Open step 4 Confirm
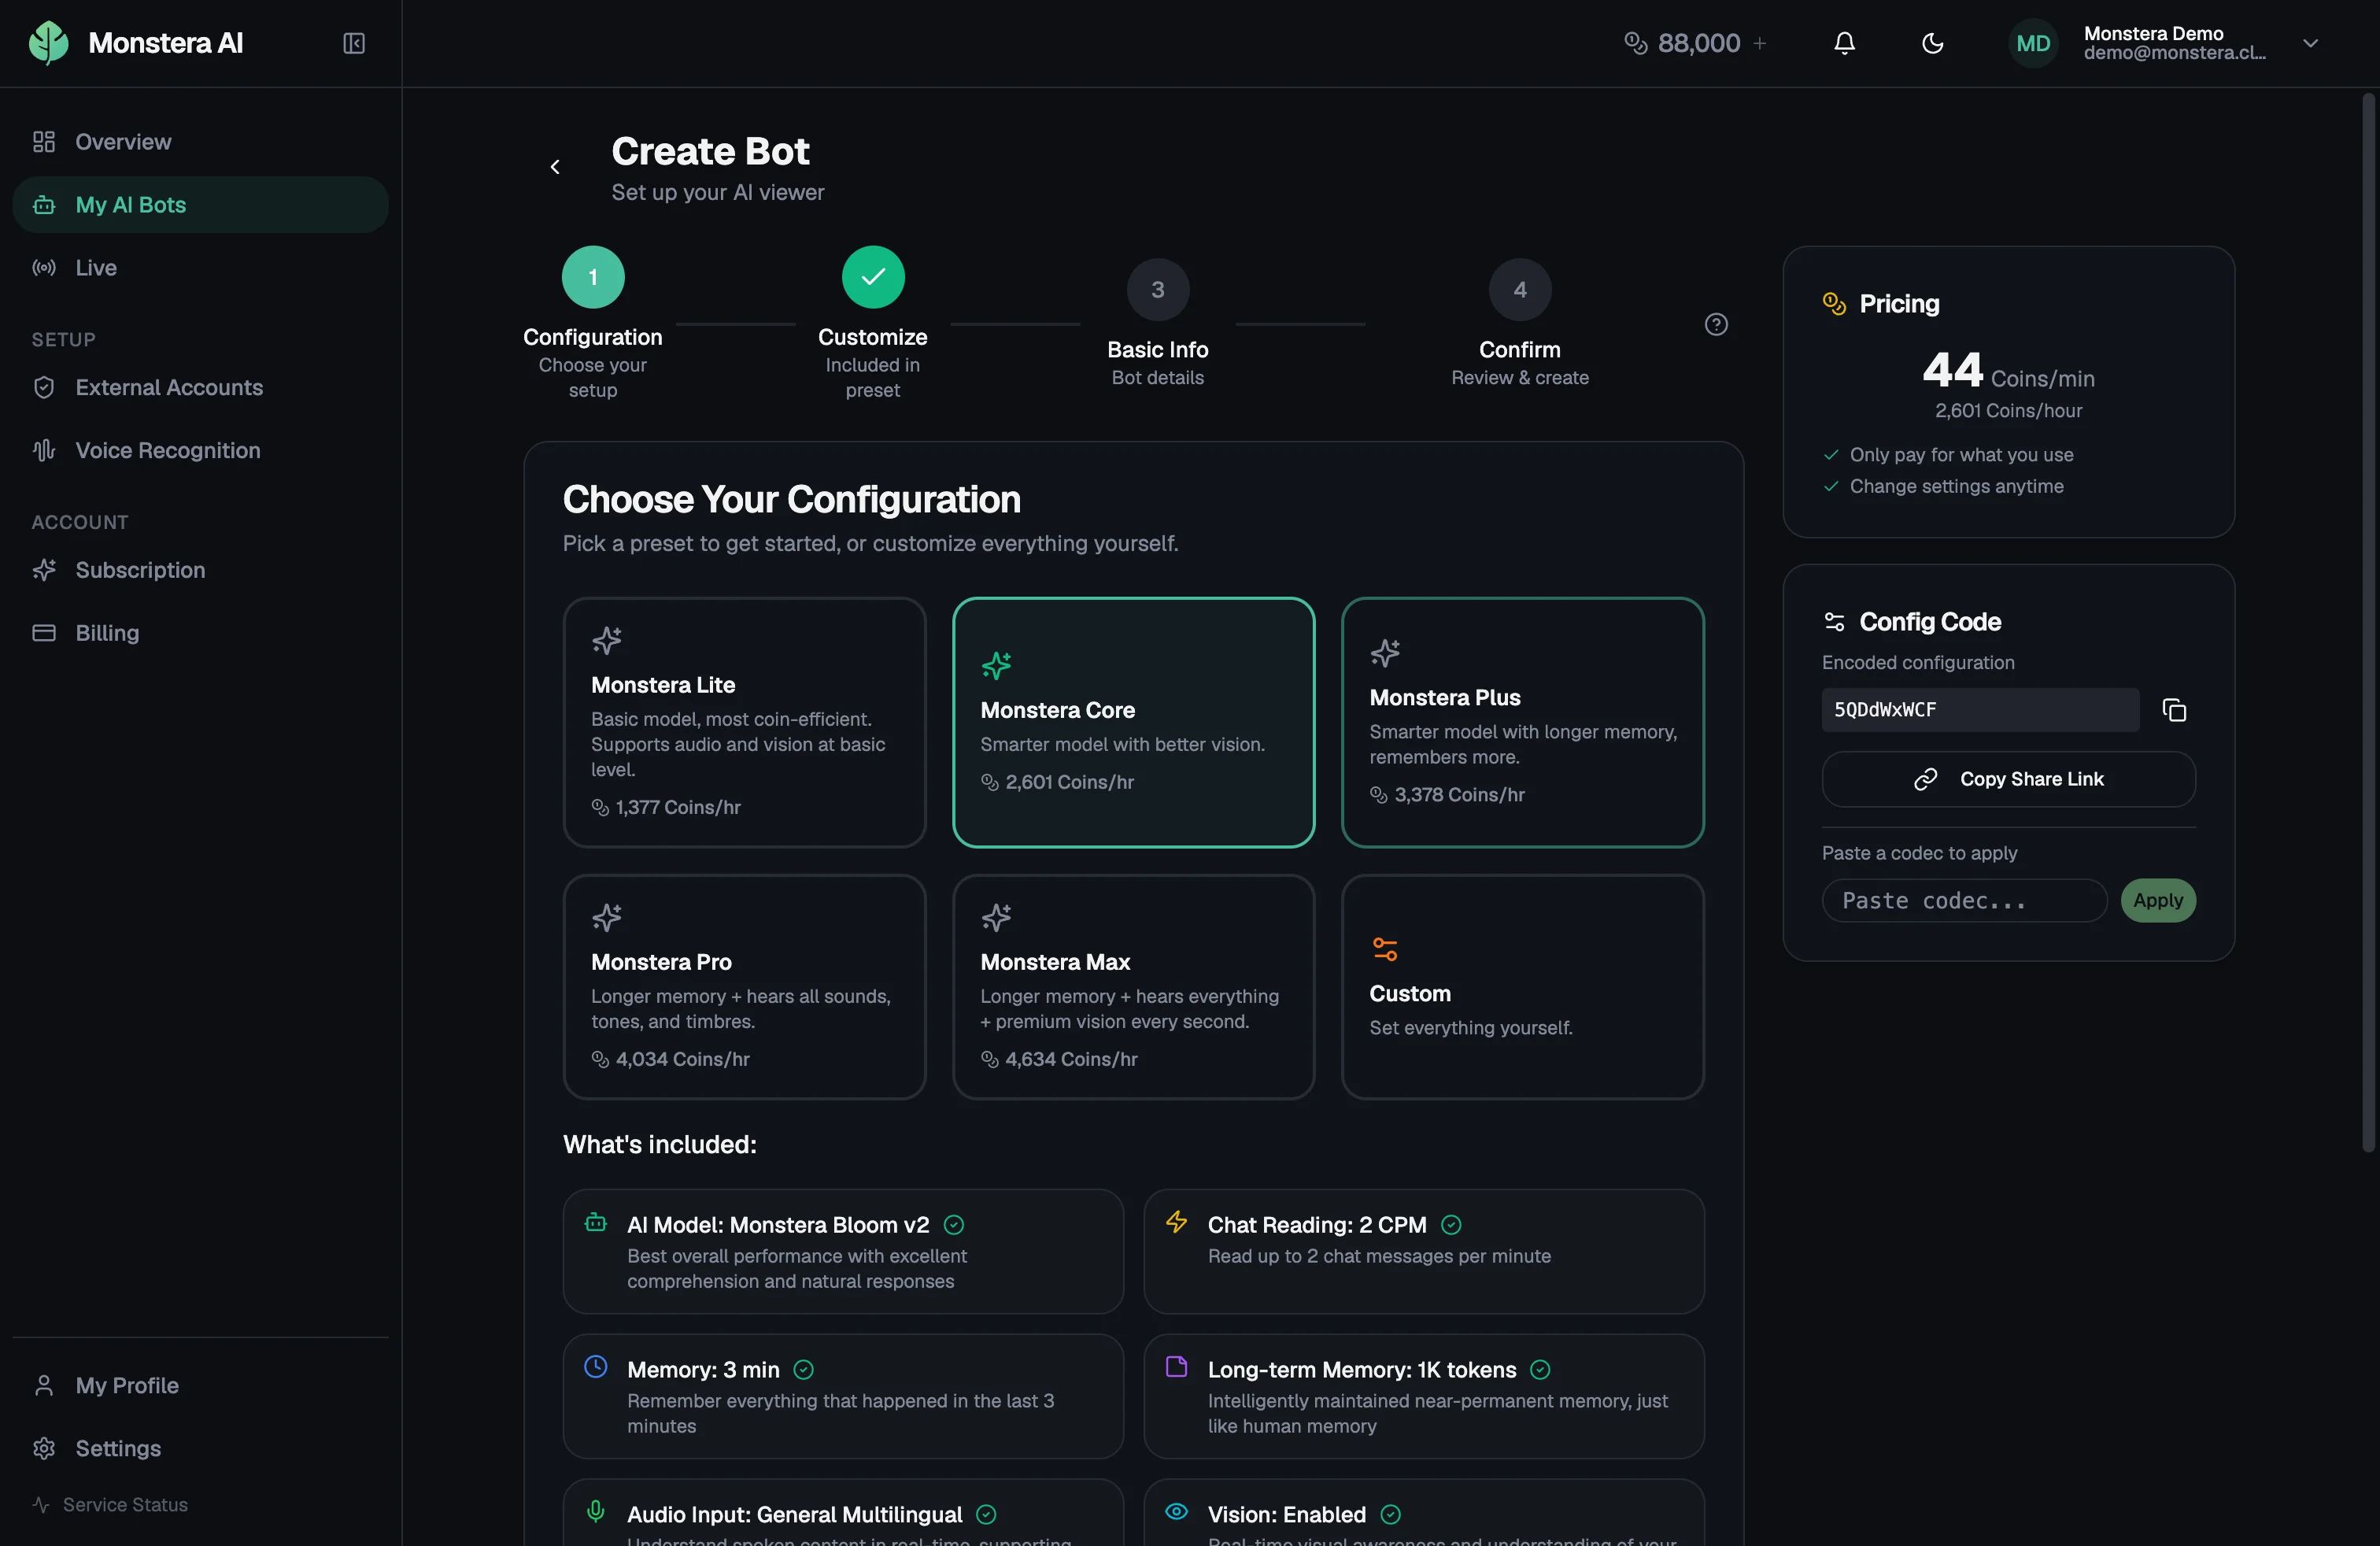 click(x=1519, y=290)
